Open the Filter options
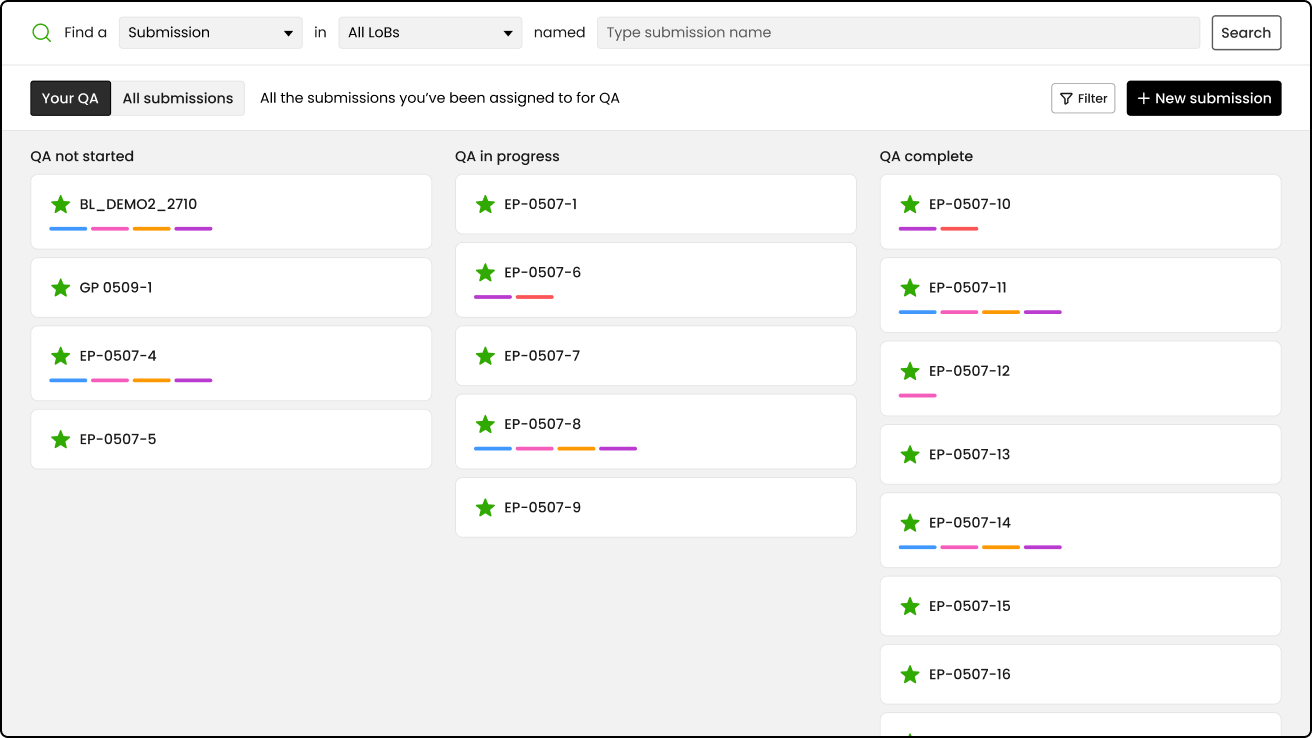 click(x=1083, y=98)
